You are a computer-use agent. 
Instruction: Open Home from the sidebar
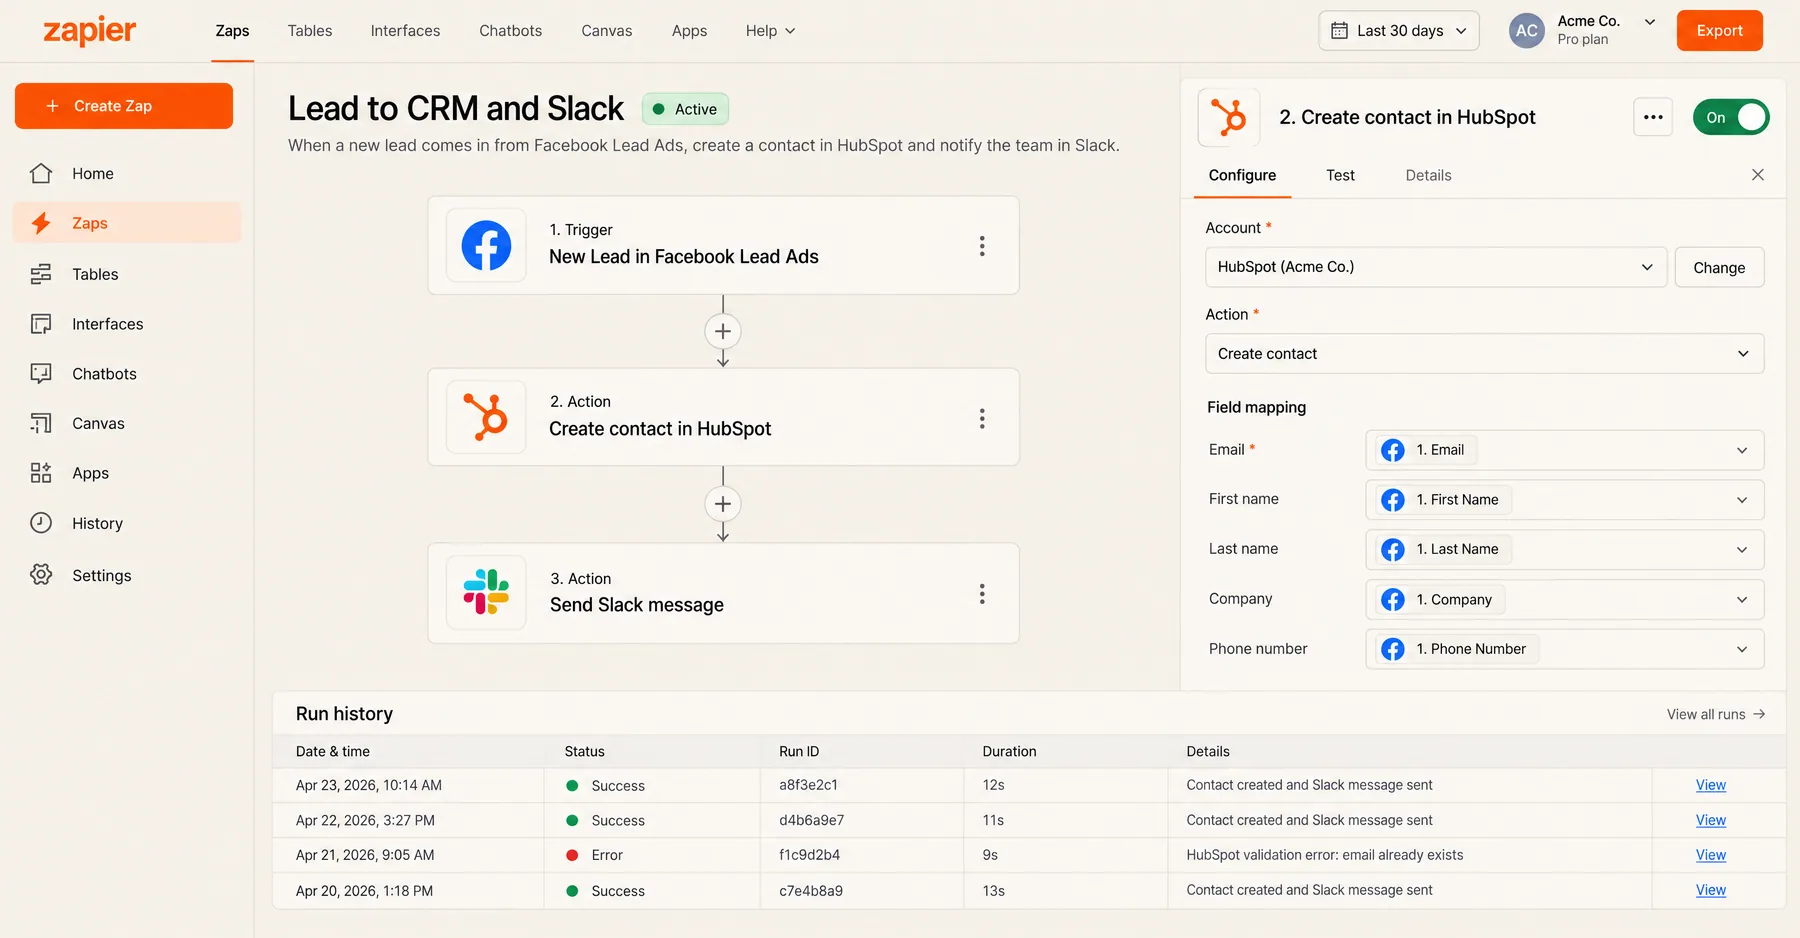tap(127, 173)
